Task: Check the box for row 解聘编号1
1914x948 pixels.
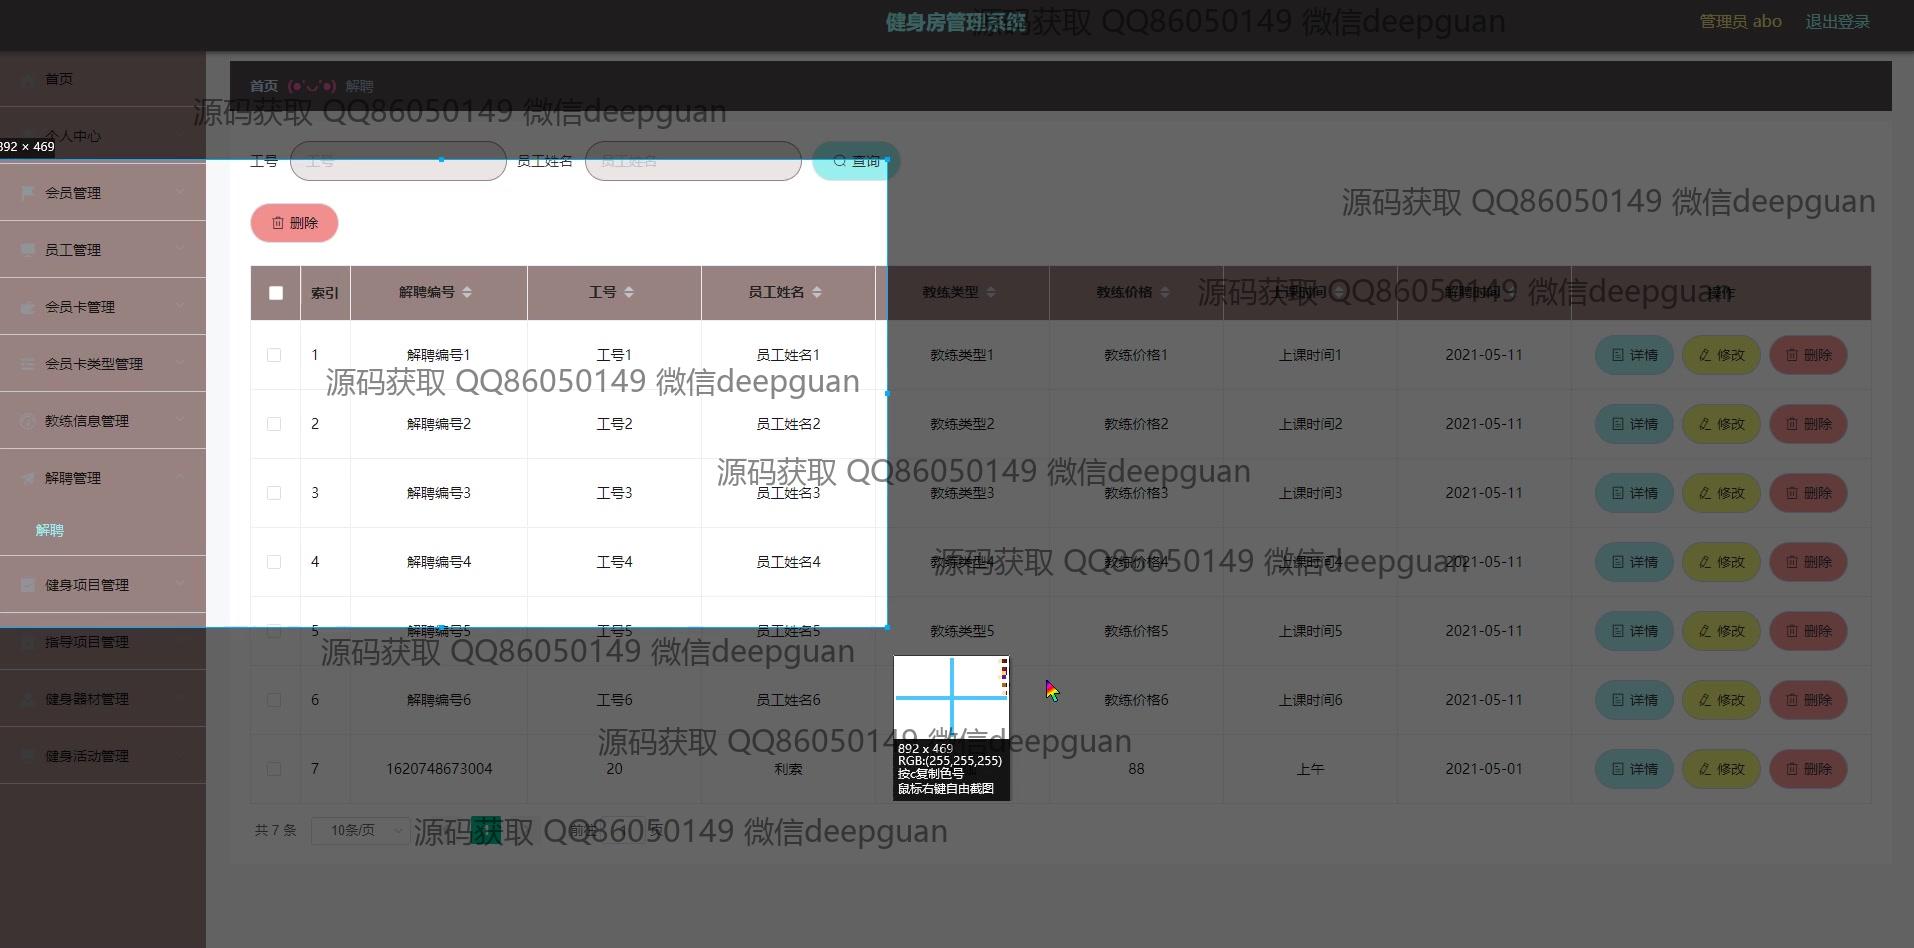Action: [x=274, y=355]
